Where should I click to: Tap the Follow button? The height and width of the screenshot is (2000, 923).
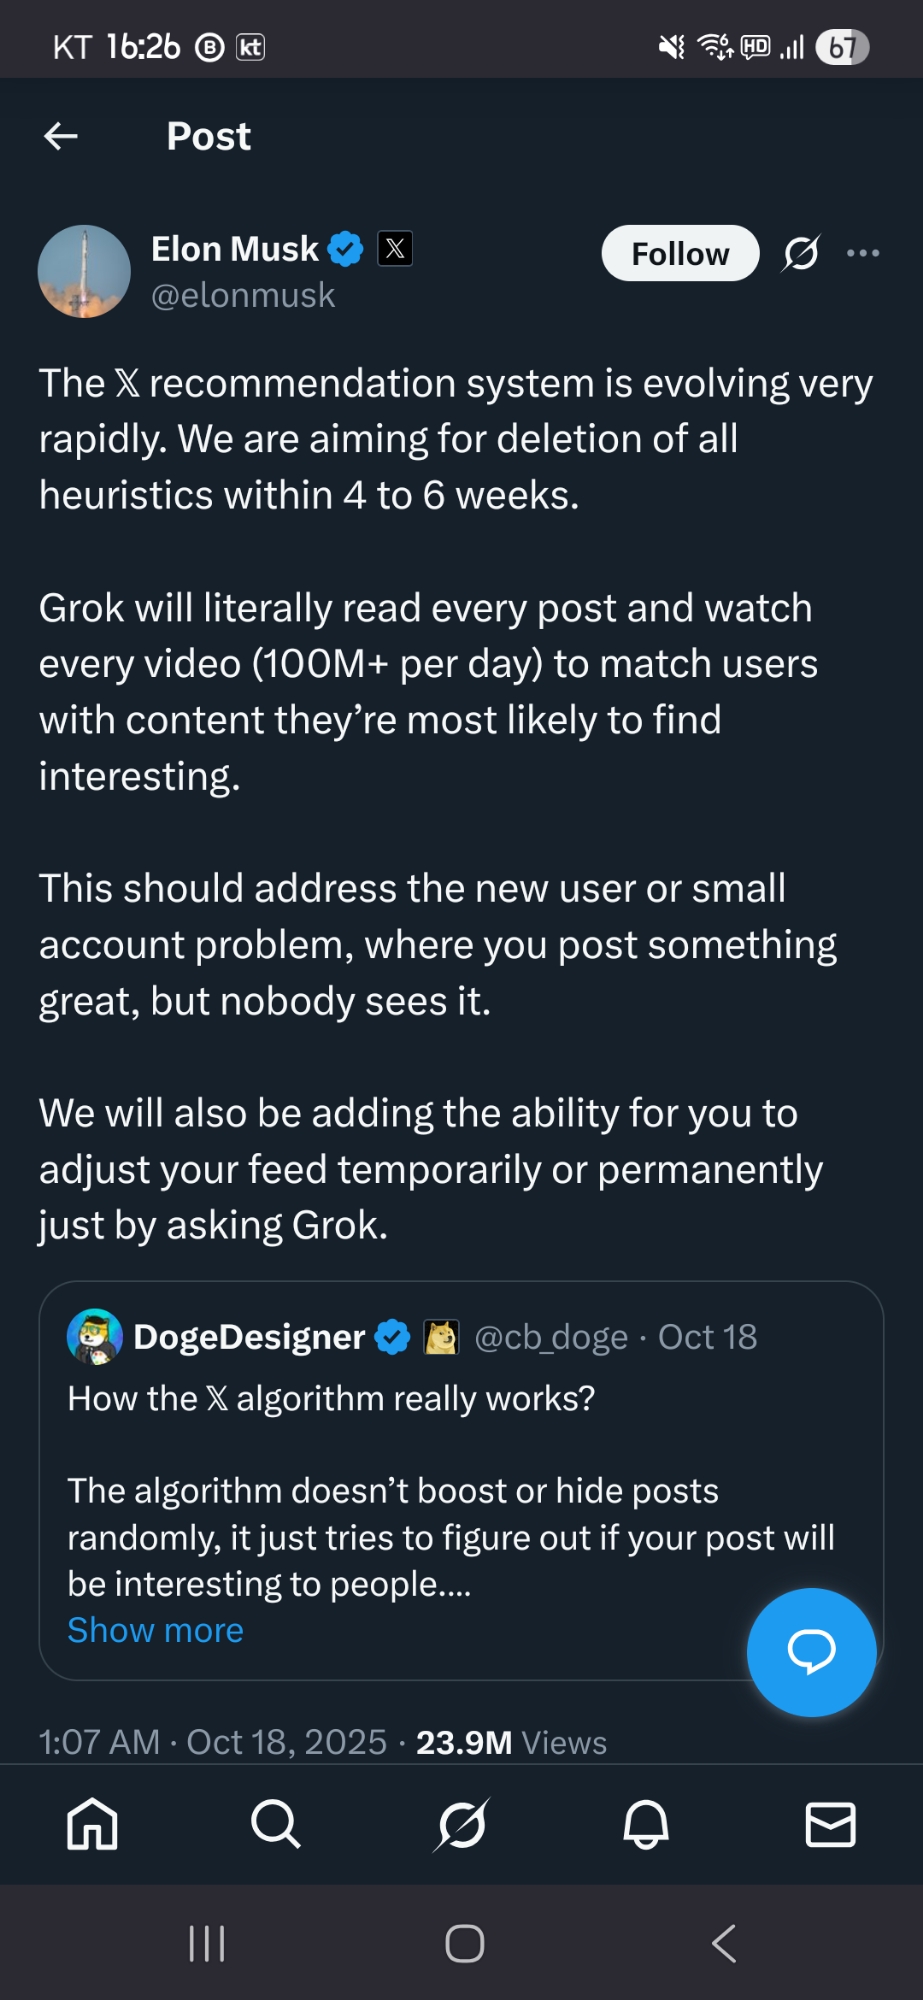(680, 254)
